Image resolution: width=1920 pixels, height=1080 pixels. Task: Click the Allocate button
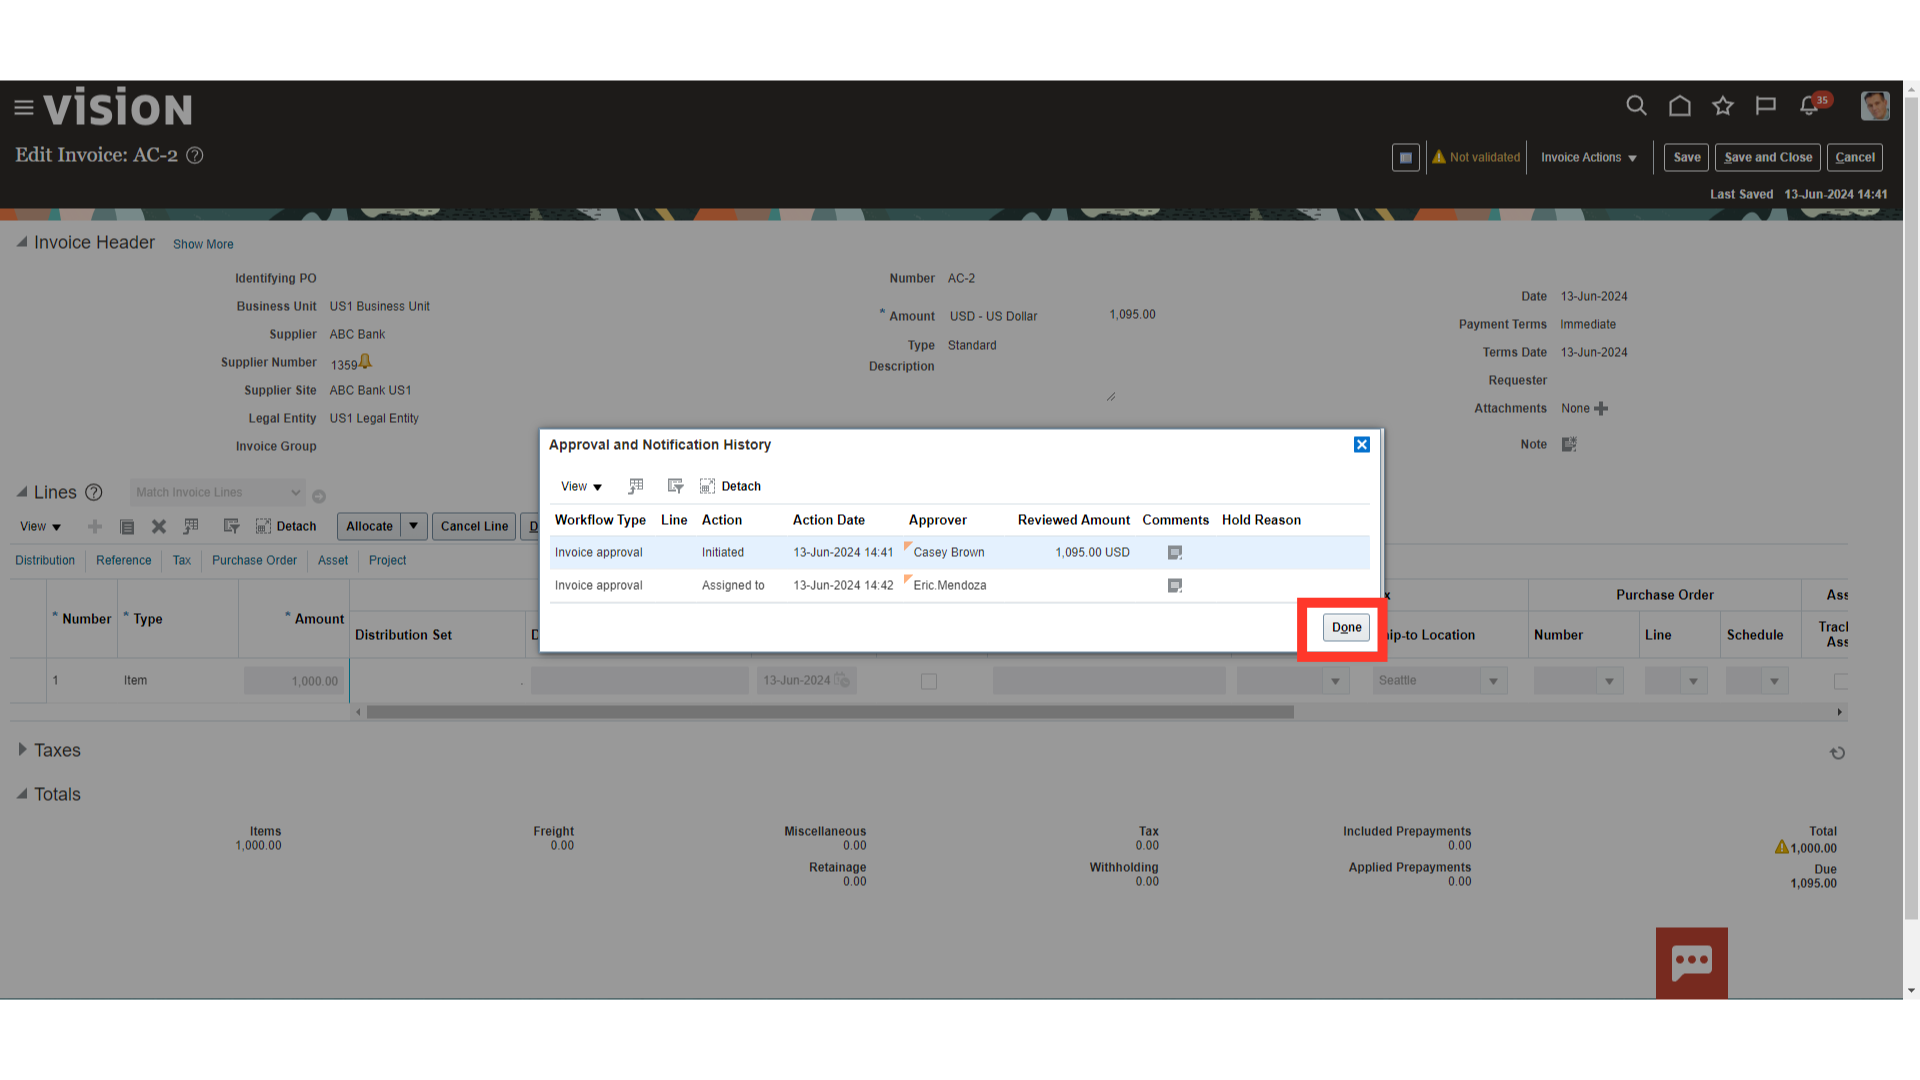tap(369, 526)
